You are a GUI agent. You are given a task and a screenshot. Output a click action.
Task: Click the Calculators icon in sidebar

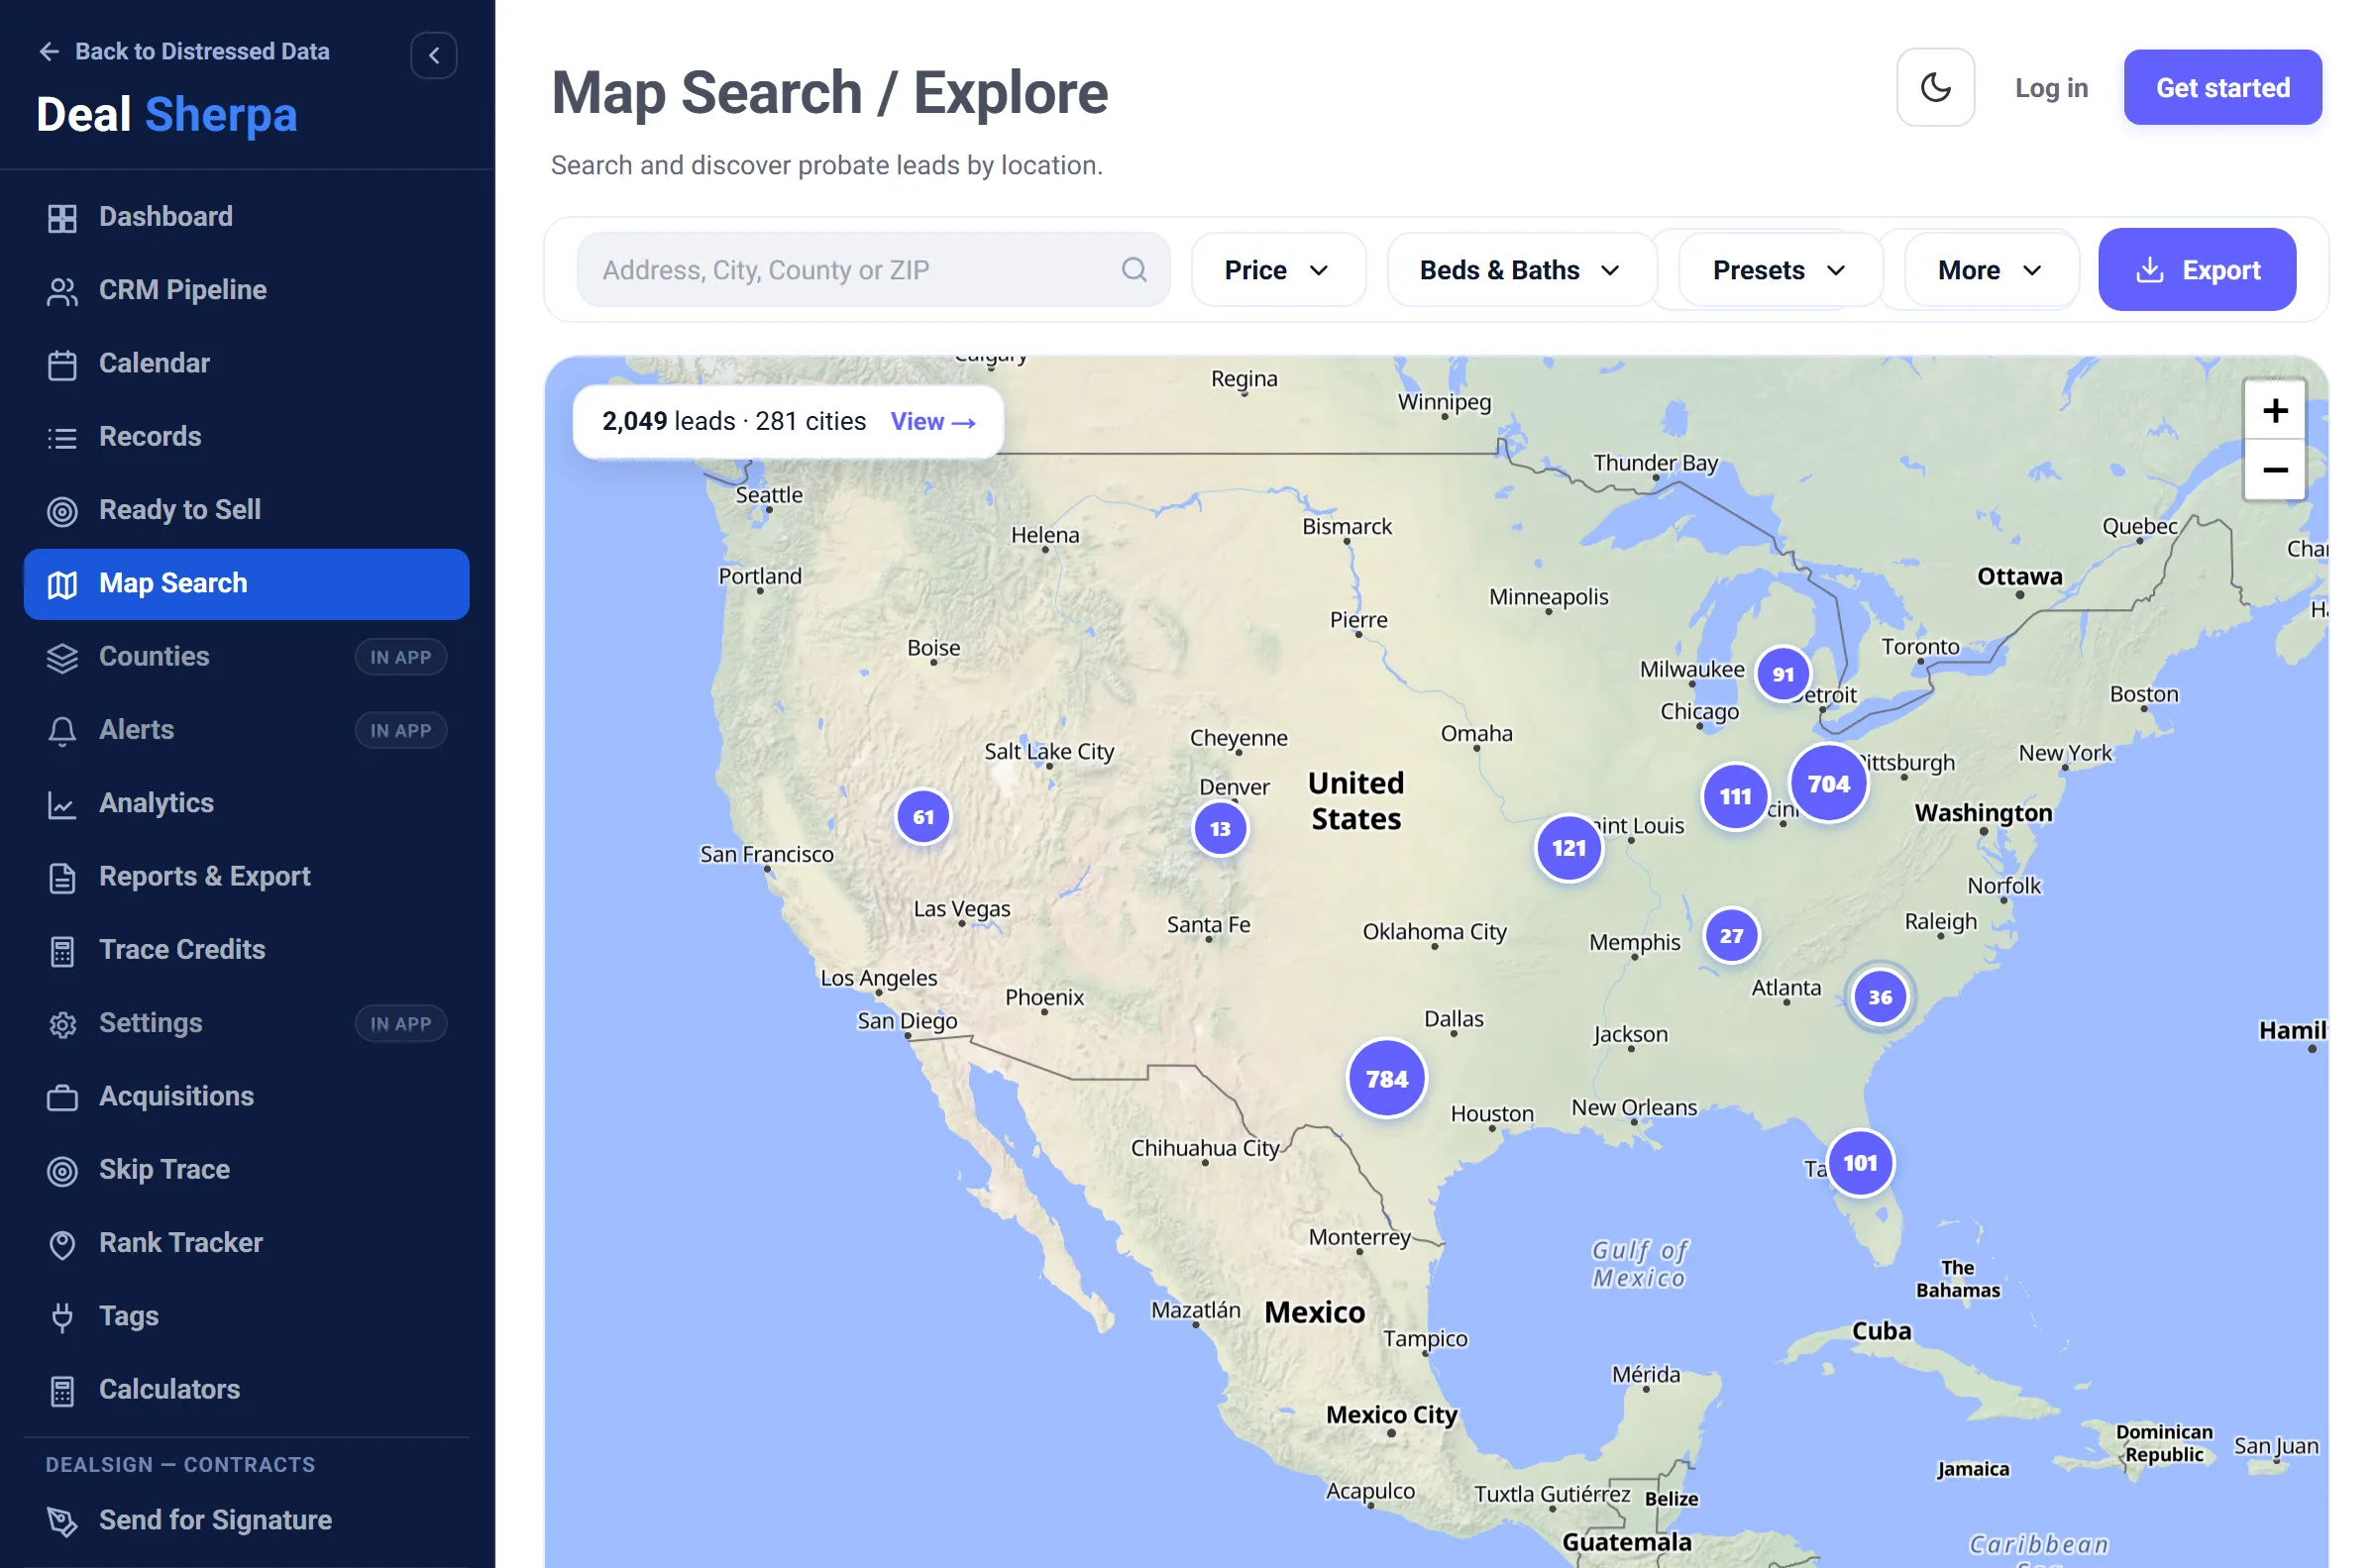pos(62,1391)
